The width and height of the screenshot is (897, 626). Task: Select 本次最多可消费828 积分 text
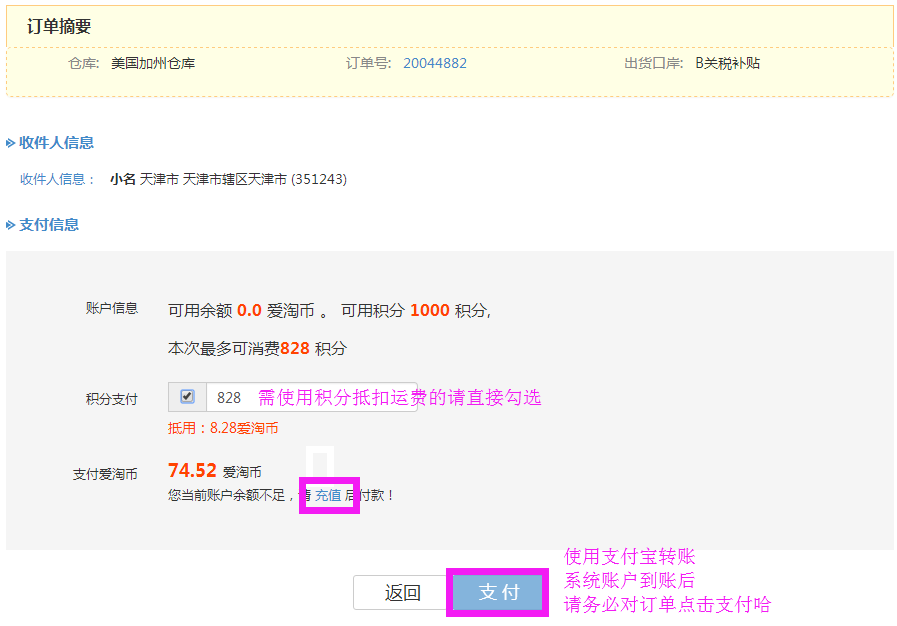pos(257,348)
